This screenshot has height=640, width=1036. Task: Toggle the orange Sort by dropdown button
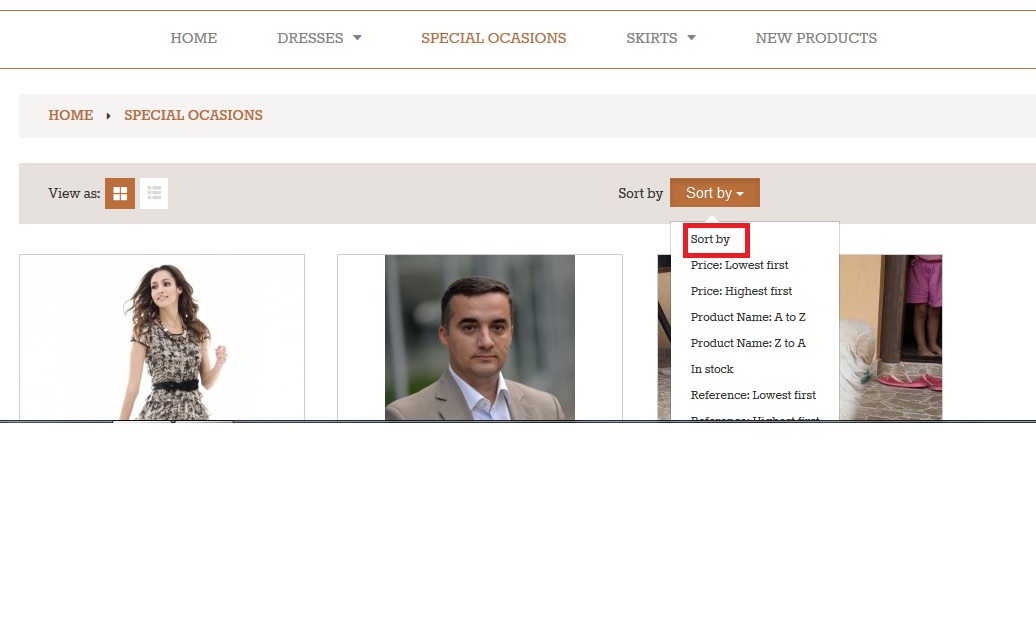(715, 193)
